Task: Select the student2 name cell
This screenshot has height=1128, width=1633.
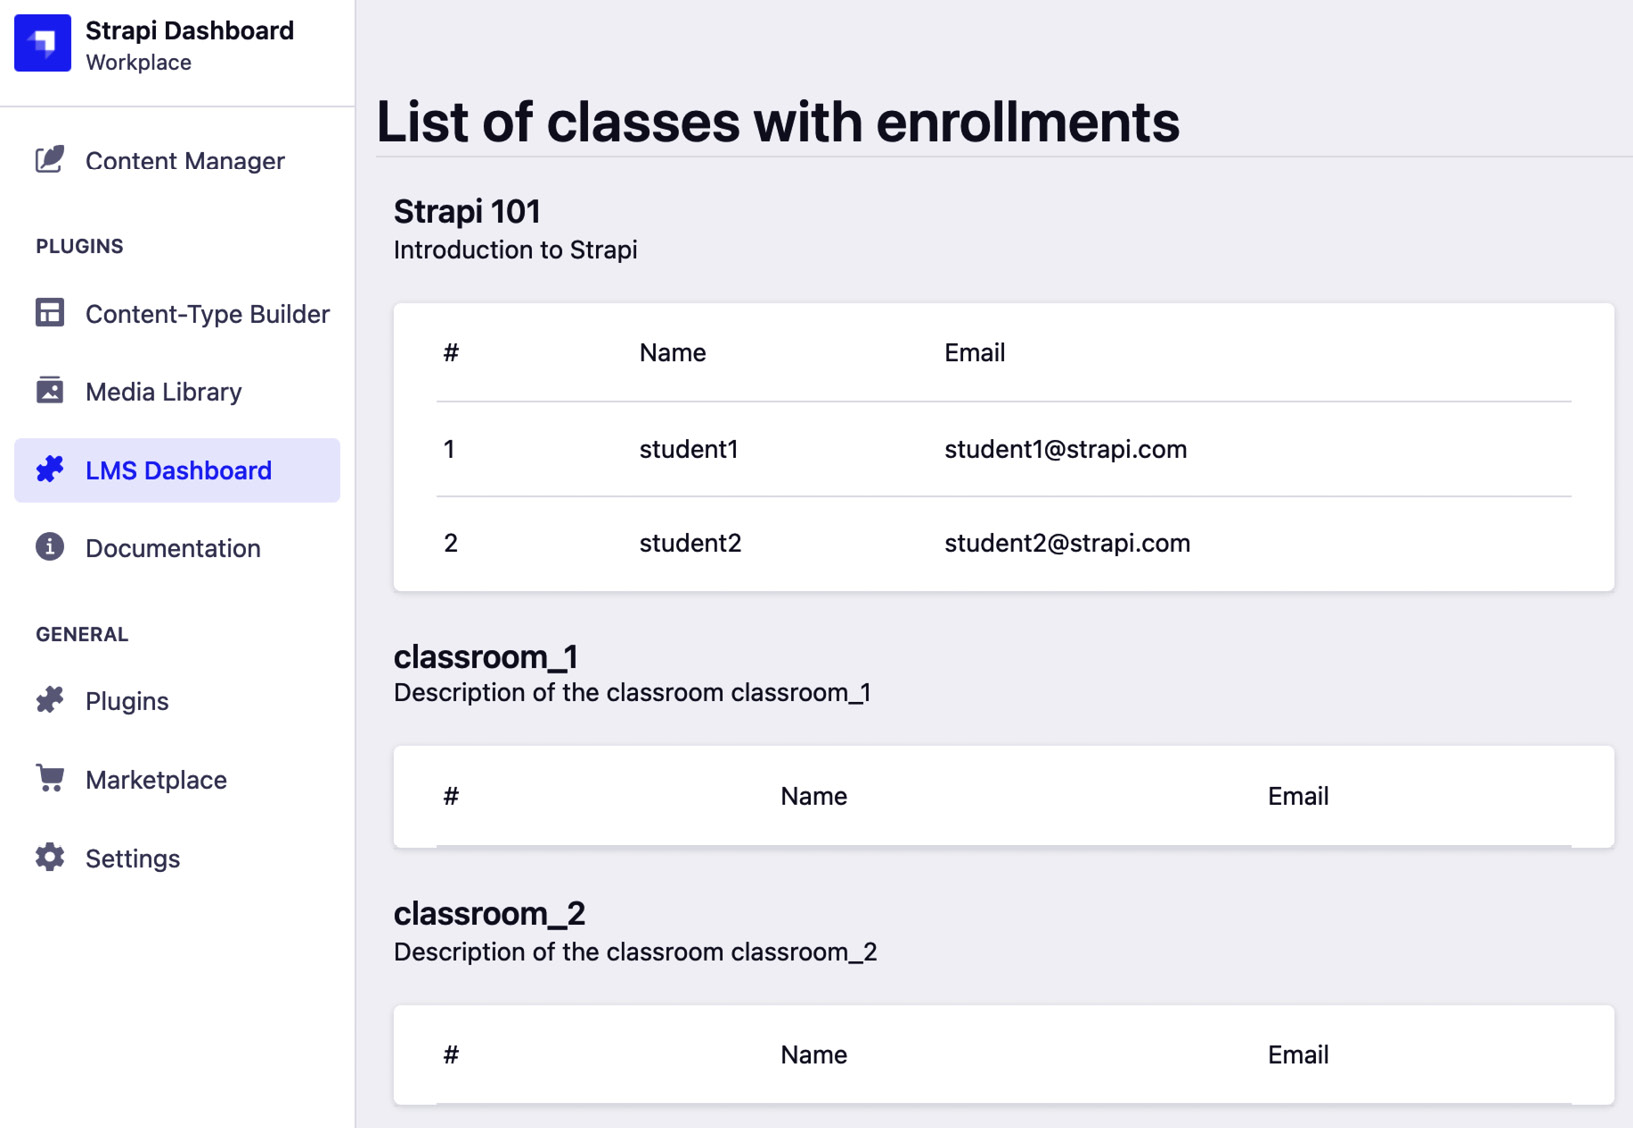Action: tap(691, 543)
